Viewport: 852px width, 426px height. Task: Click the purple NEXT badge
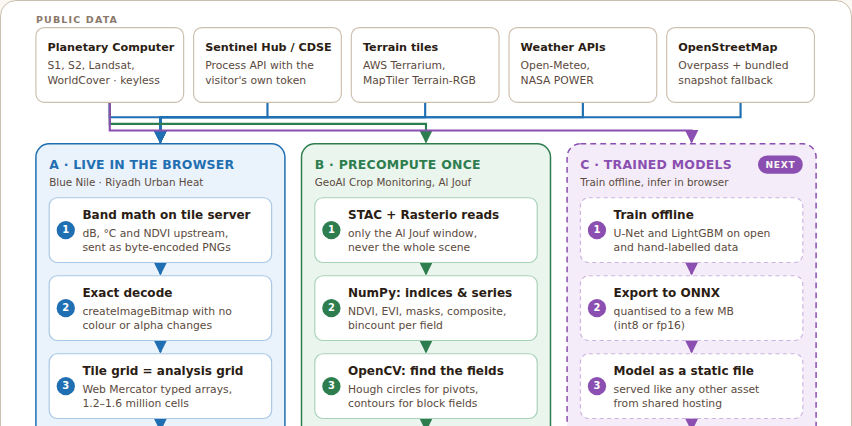pos(780,165)
